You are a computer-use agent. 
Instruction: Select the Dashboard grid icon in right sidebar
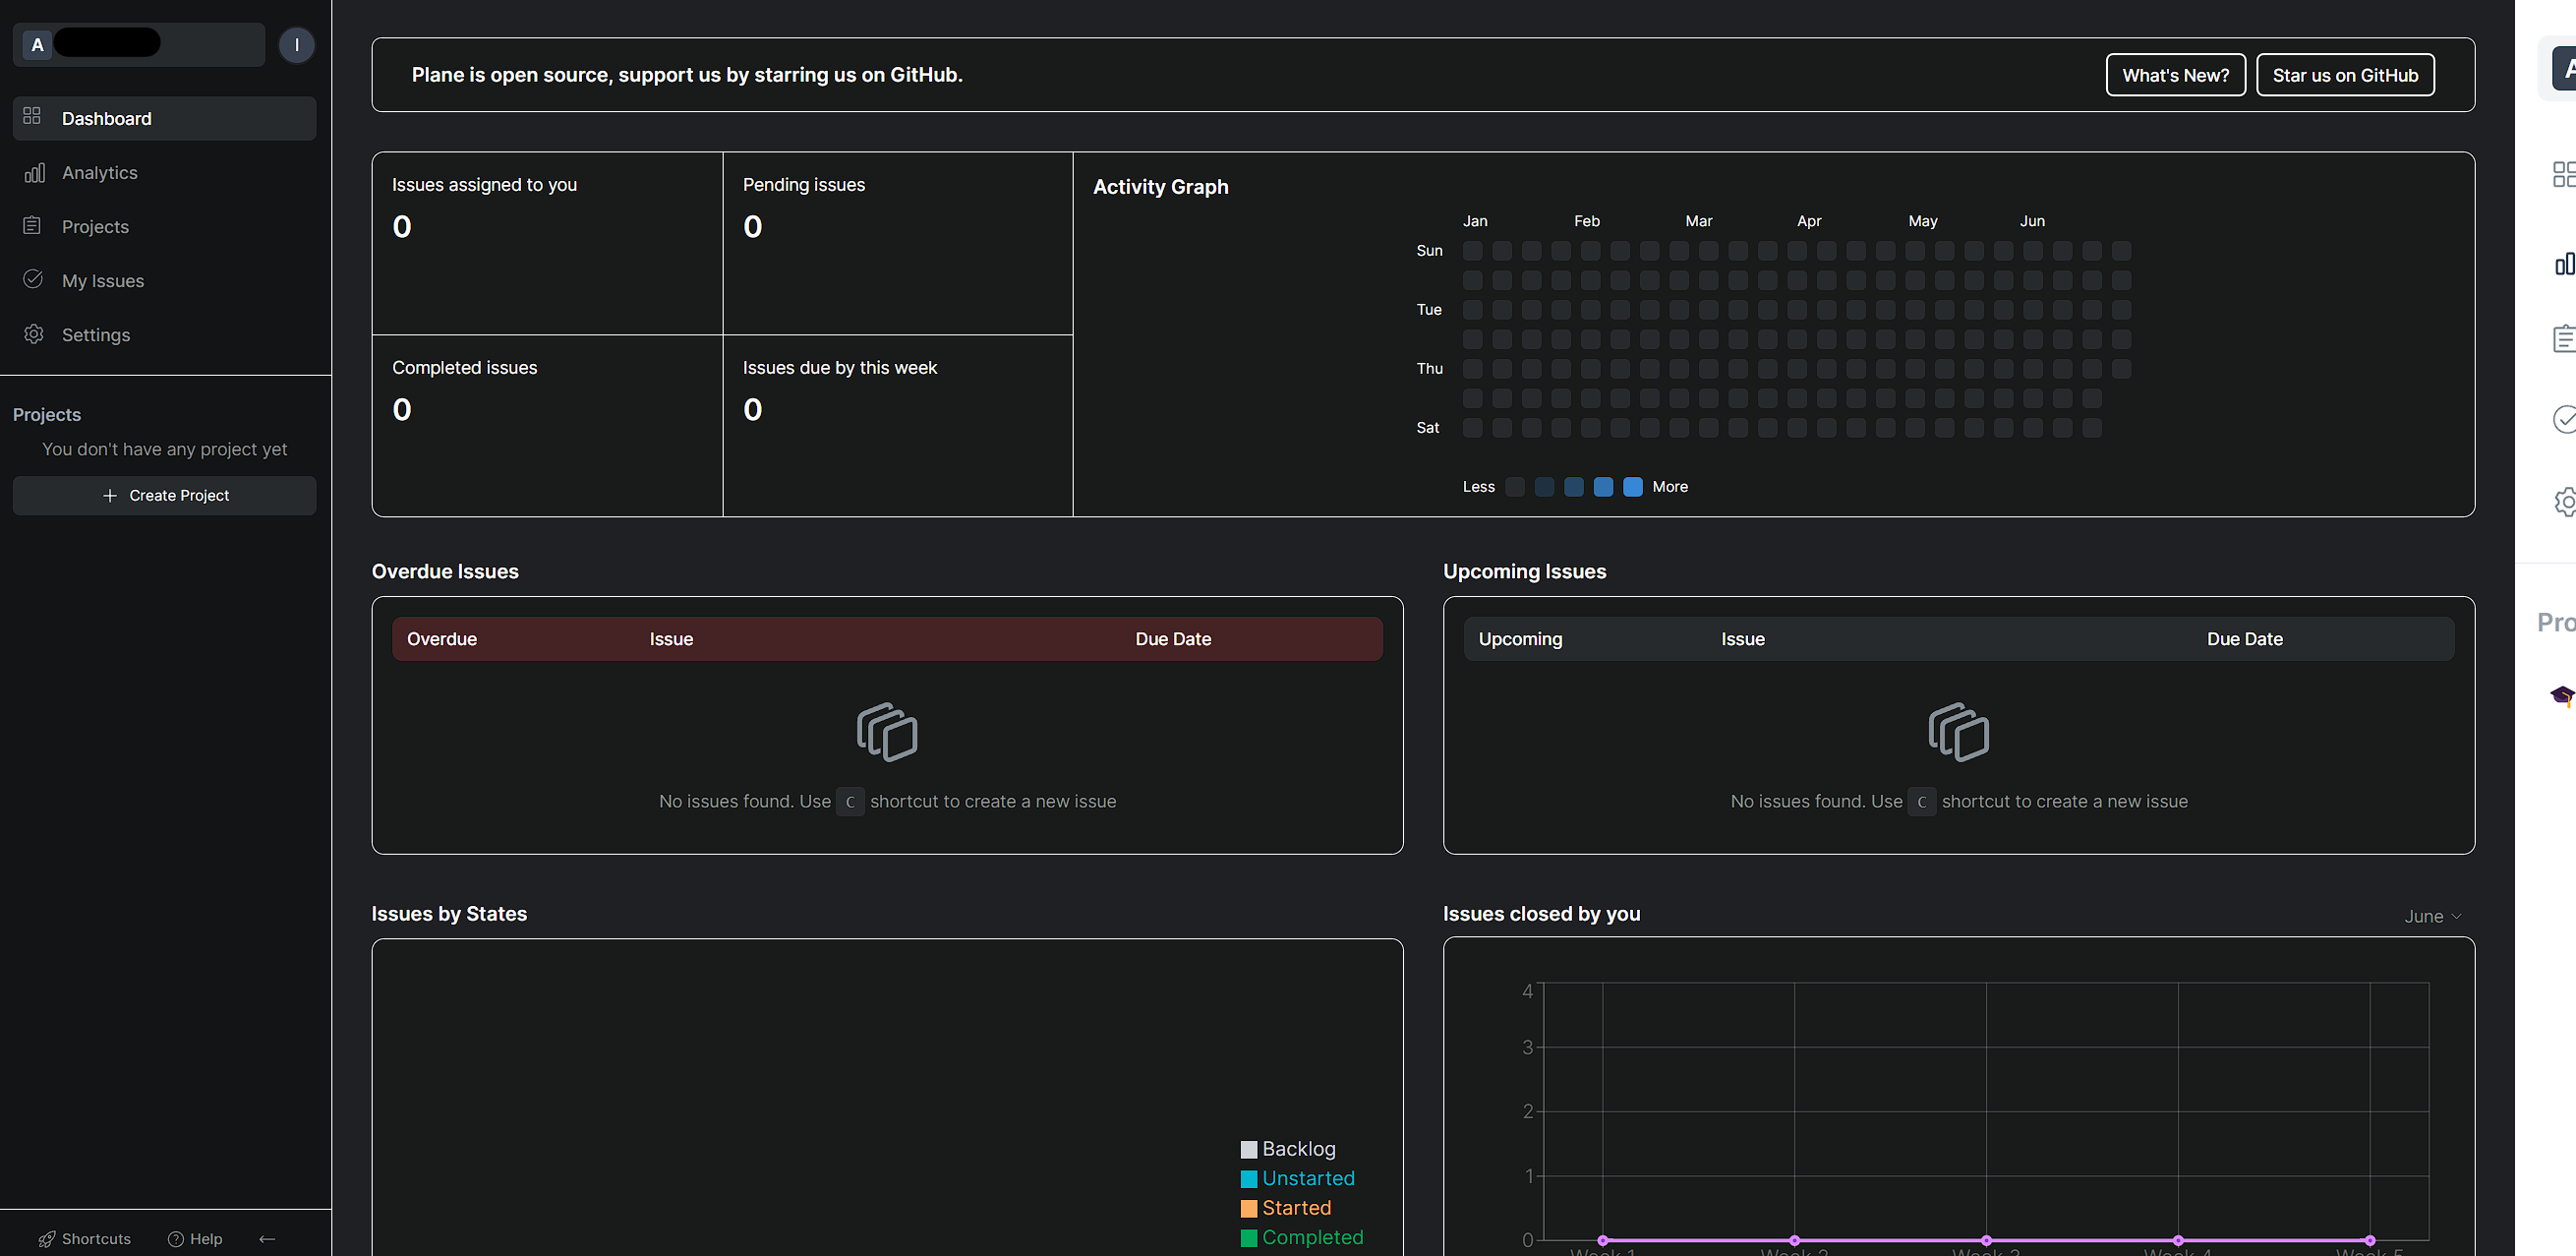tap(2563, 173)
